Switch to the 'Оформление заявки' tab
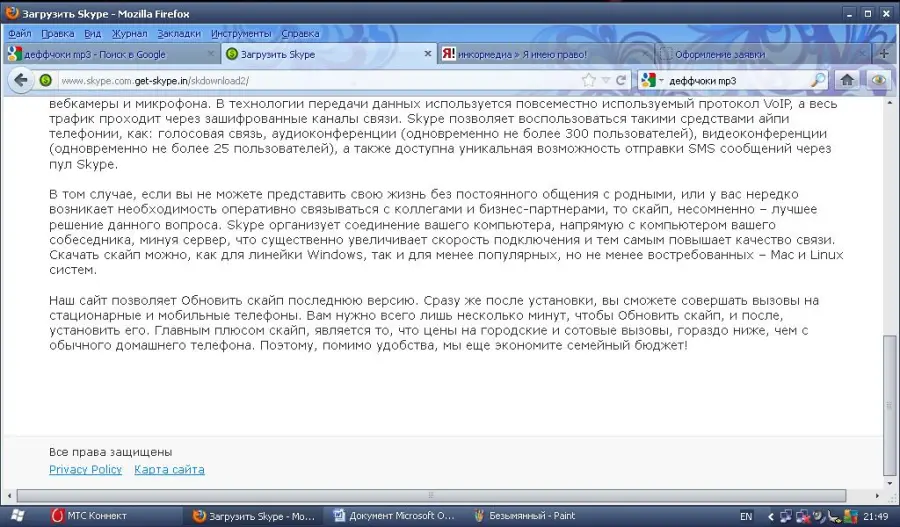This screenshot has width=900, height=527. coord(762,54)
